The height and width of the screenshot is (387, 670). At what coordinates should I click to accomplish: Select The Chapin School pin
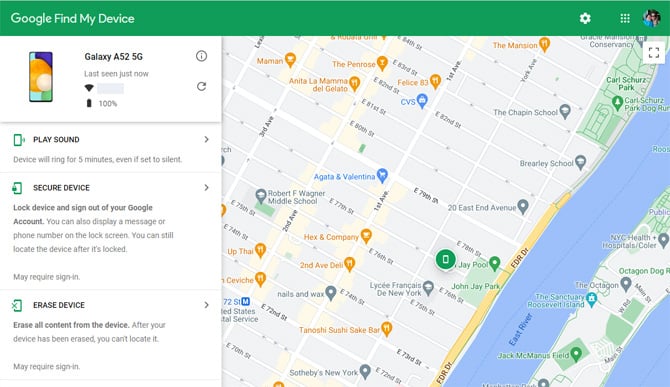[565, 111]
